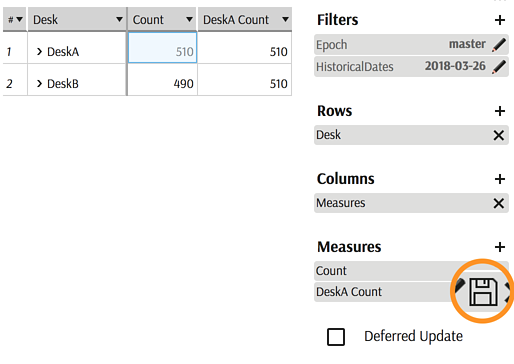Open the Desk column header dropdown

click(119, 19)
